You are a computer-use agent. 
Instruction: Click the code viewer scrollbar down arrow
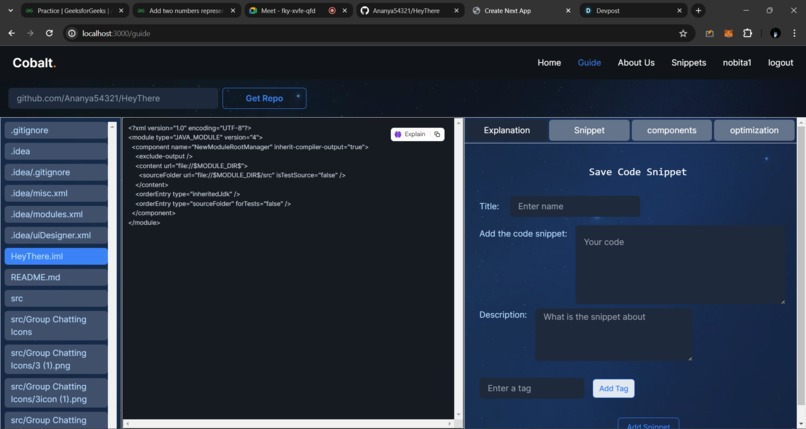point(458,415)
